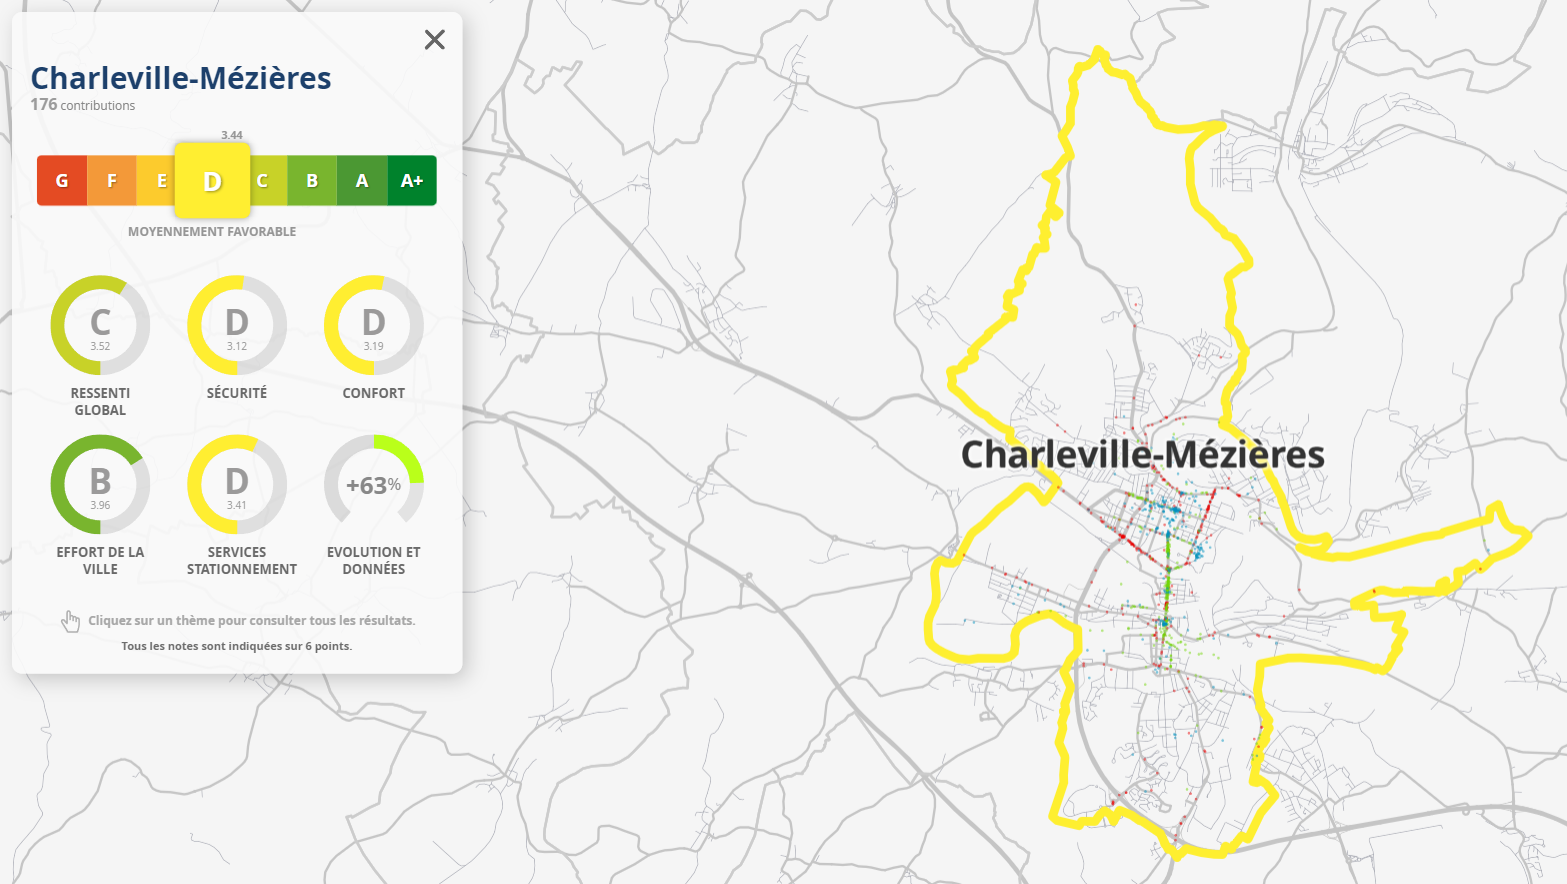Open the Services Stationnement score gauge
The image size is (1567, 884).
click(237, 484)
